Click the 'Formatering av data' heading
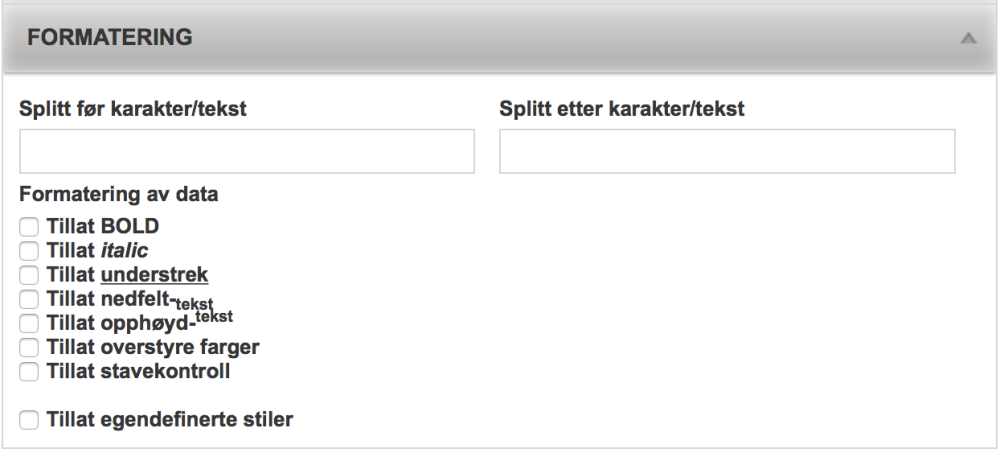The image size is (1000, 457). pos(119,194)
